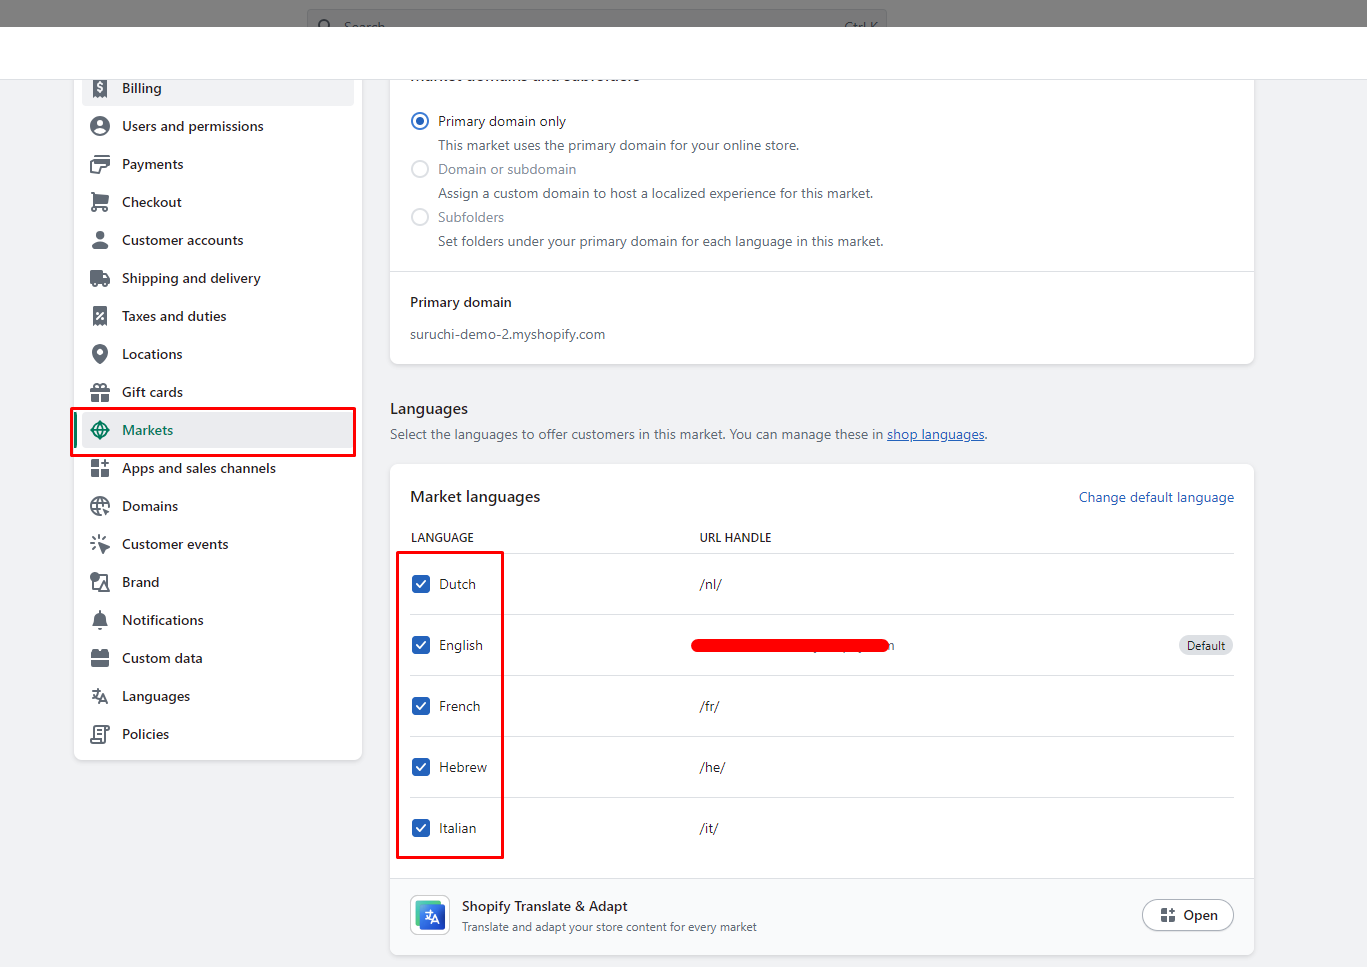Viewport: 1367px width, 967px height.
Task: Open Users and permissions settings
Action: [x=192, y=126]
